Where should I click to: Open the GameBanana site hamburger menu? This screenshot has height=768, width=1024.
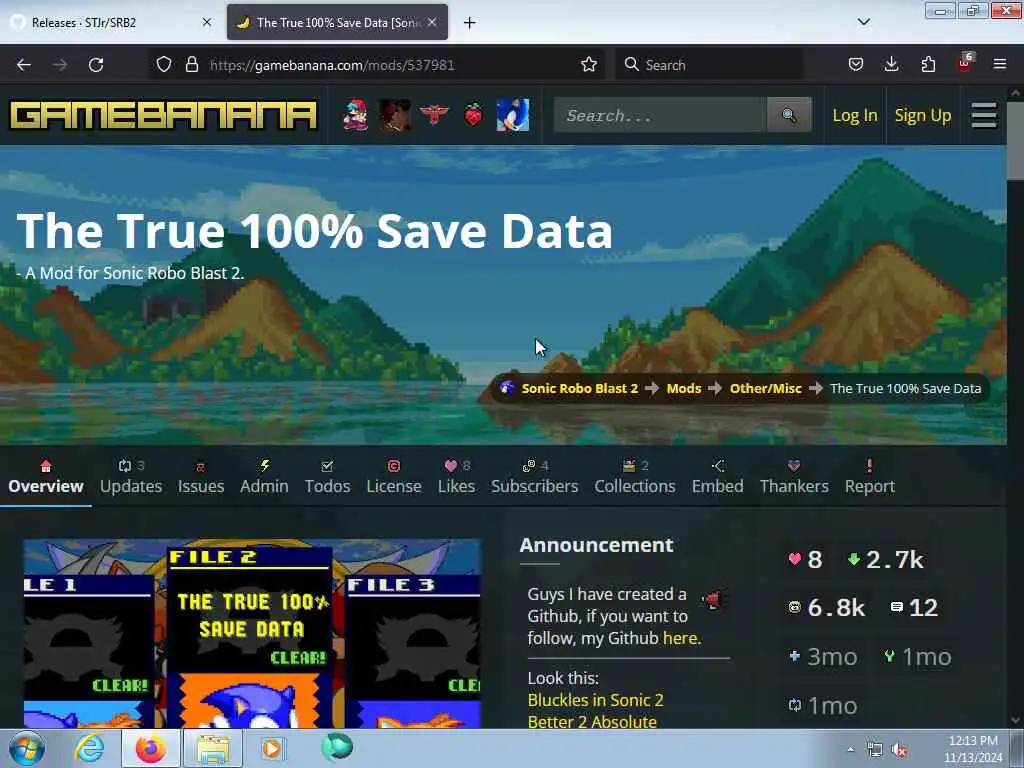(x=984, y=116)
